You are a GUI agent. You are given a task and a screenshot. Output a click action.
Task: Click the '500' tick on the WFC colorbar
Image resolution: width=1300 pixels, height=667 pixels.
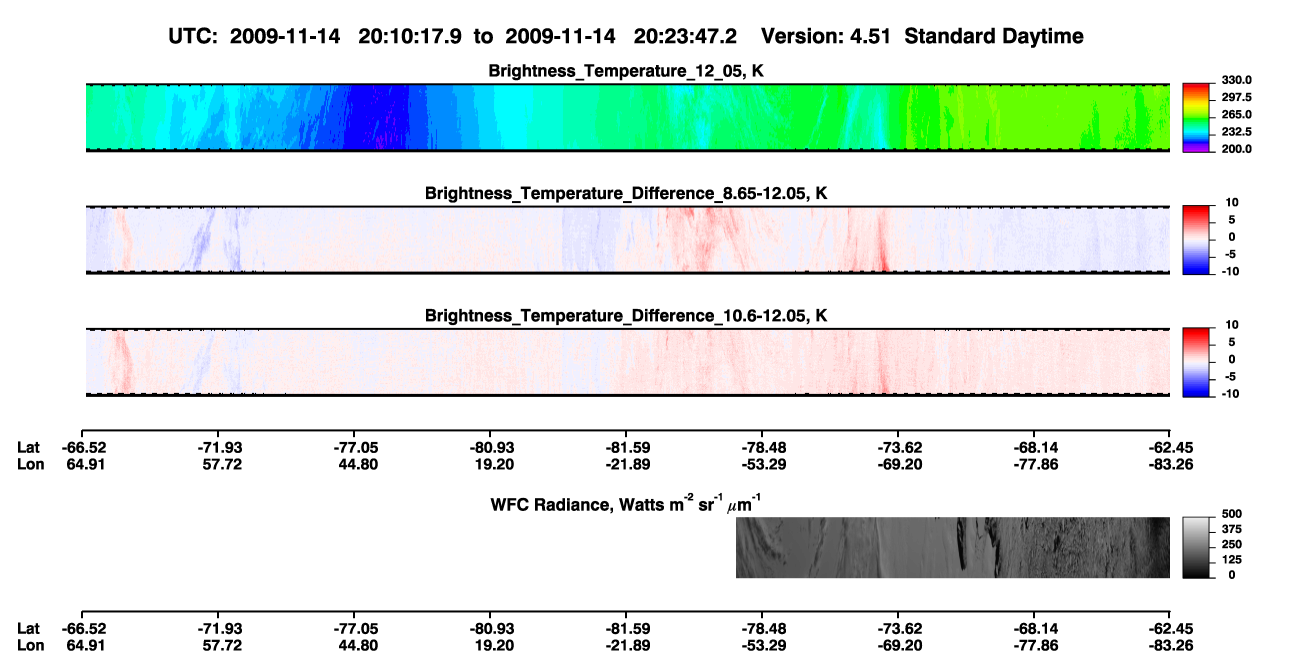pos(1234,514)
